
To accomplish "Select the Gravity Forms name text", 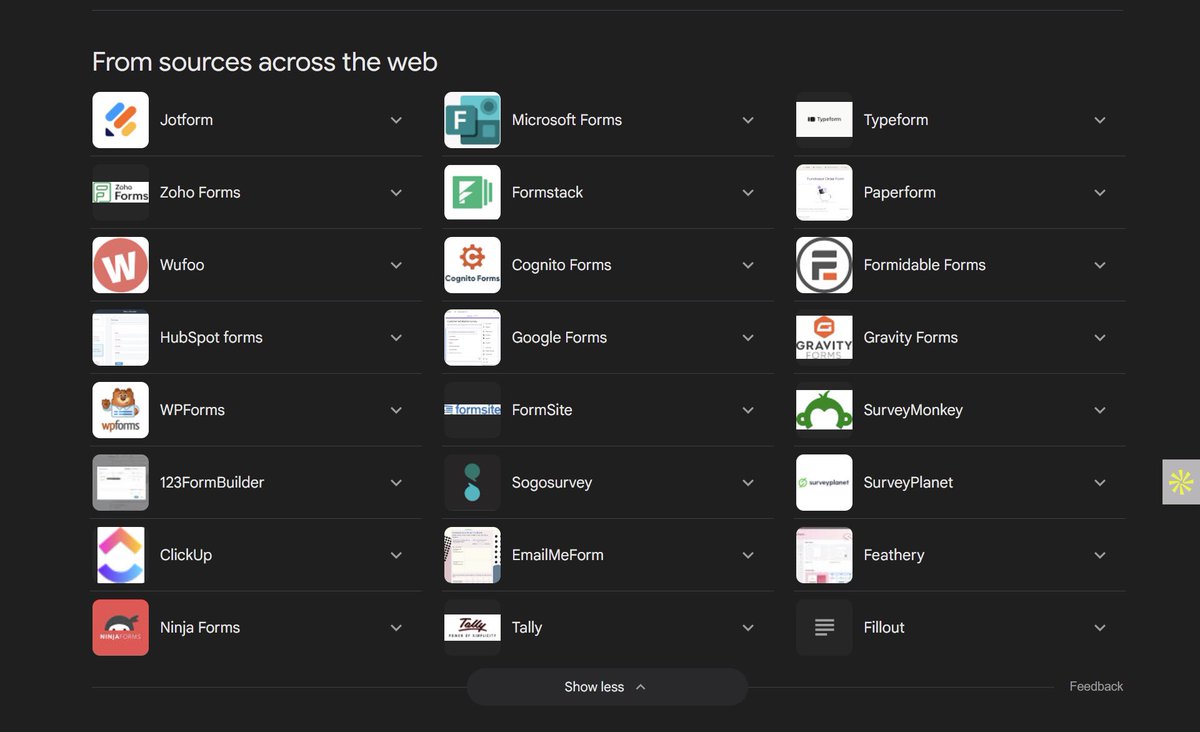I will coord(911,337).
